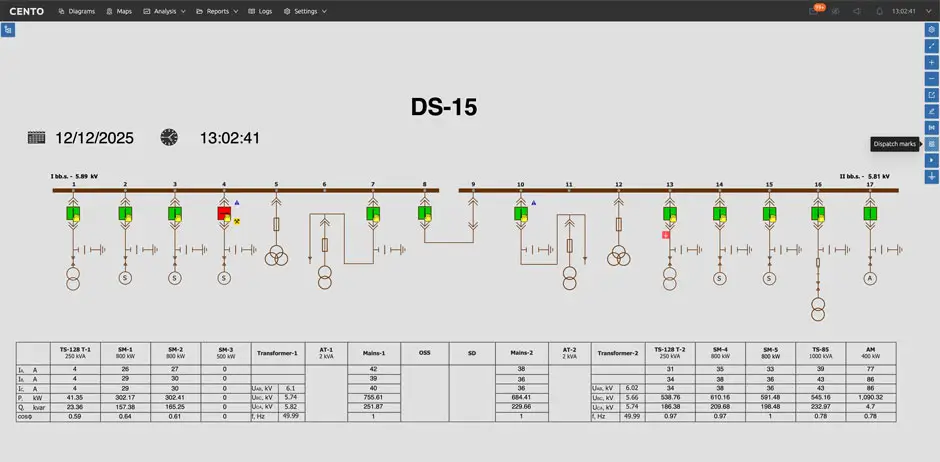This screenshot has width=940, height=462.
Task: Select green breaker on feeder 17
Action: point(870,213)
